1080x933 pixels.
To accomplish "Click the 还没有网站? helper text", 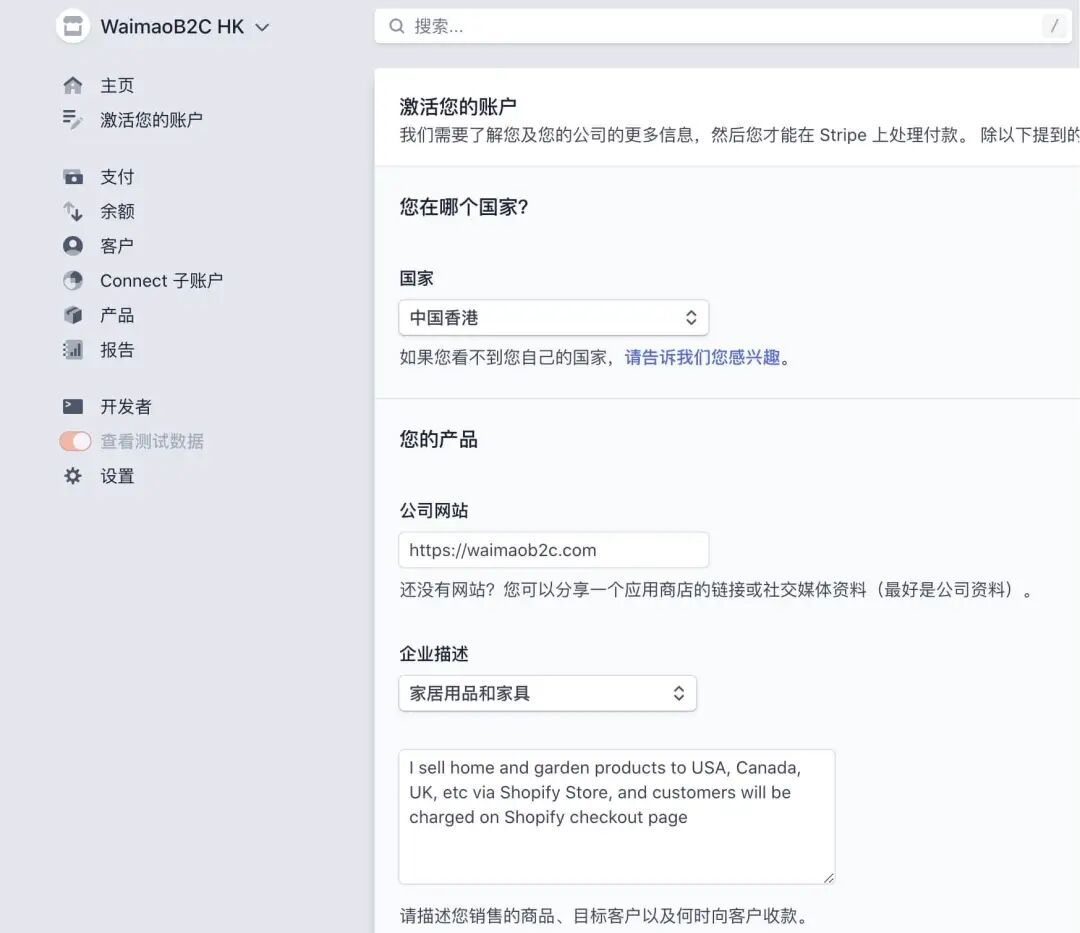I will (716, 590).
